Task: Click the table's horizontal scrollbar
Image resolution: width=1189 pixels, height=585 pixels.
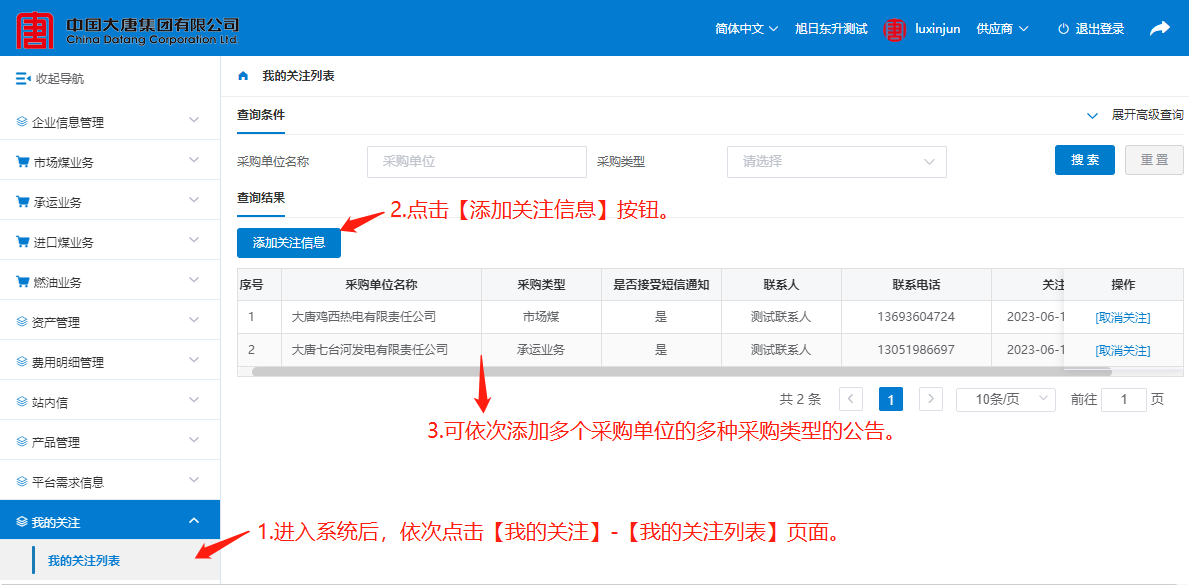Action: tap(680, 371)
